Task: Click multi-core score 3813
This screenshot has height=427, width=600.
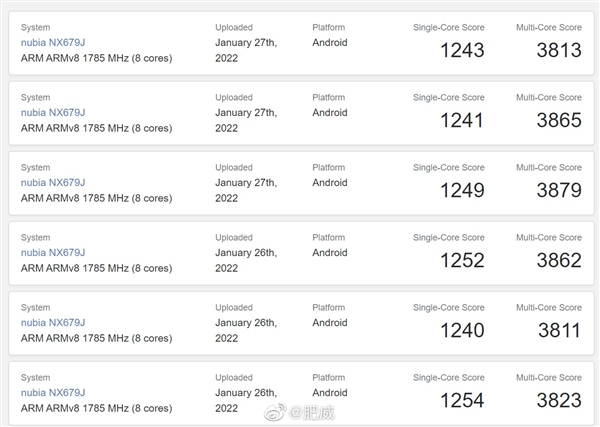Action: 559,50
